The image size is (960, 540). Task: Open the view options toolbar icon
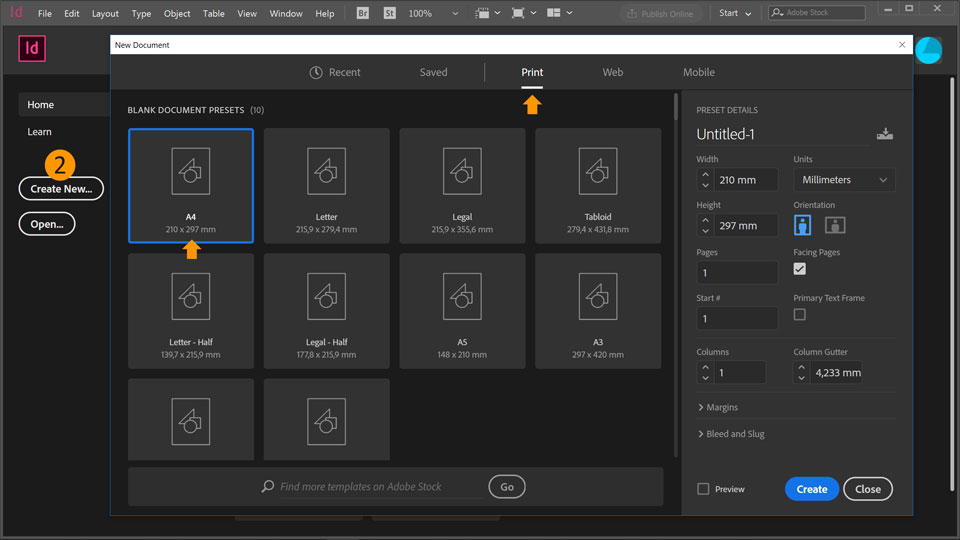(x=487, y=13)
